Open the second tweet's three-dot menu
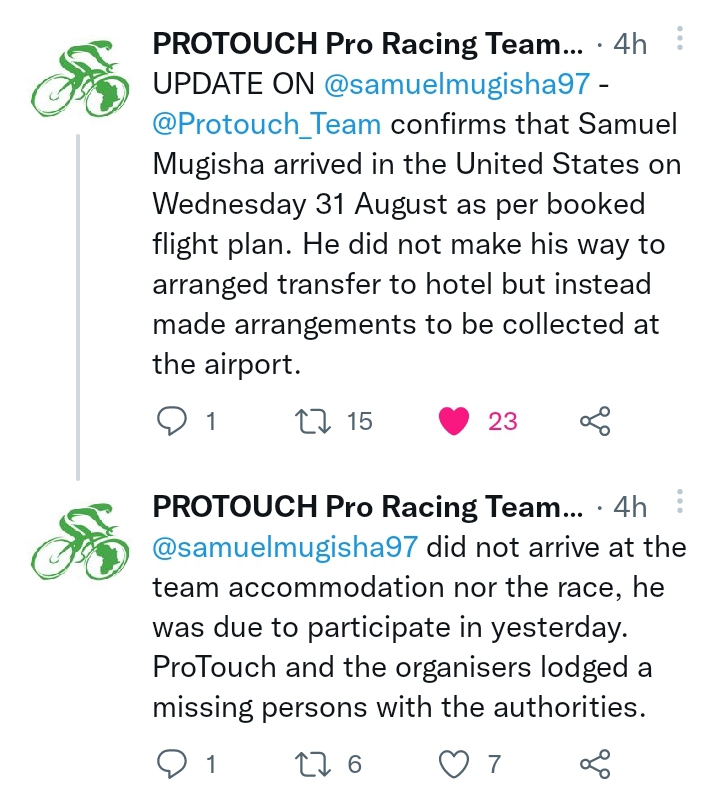This screenshot has width=720, height=794. (679, 501)
